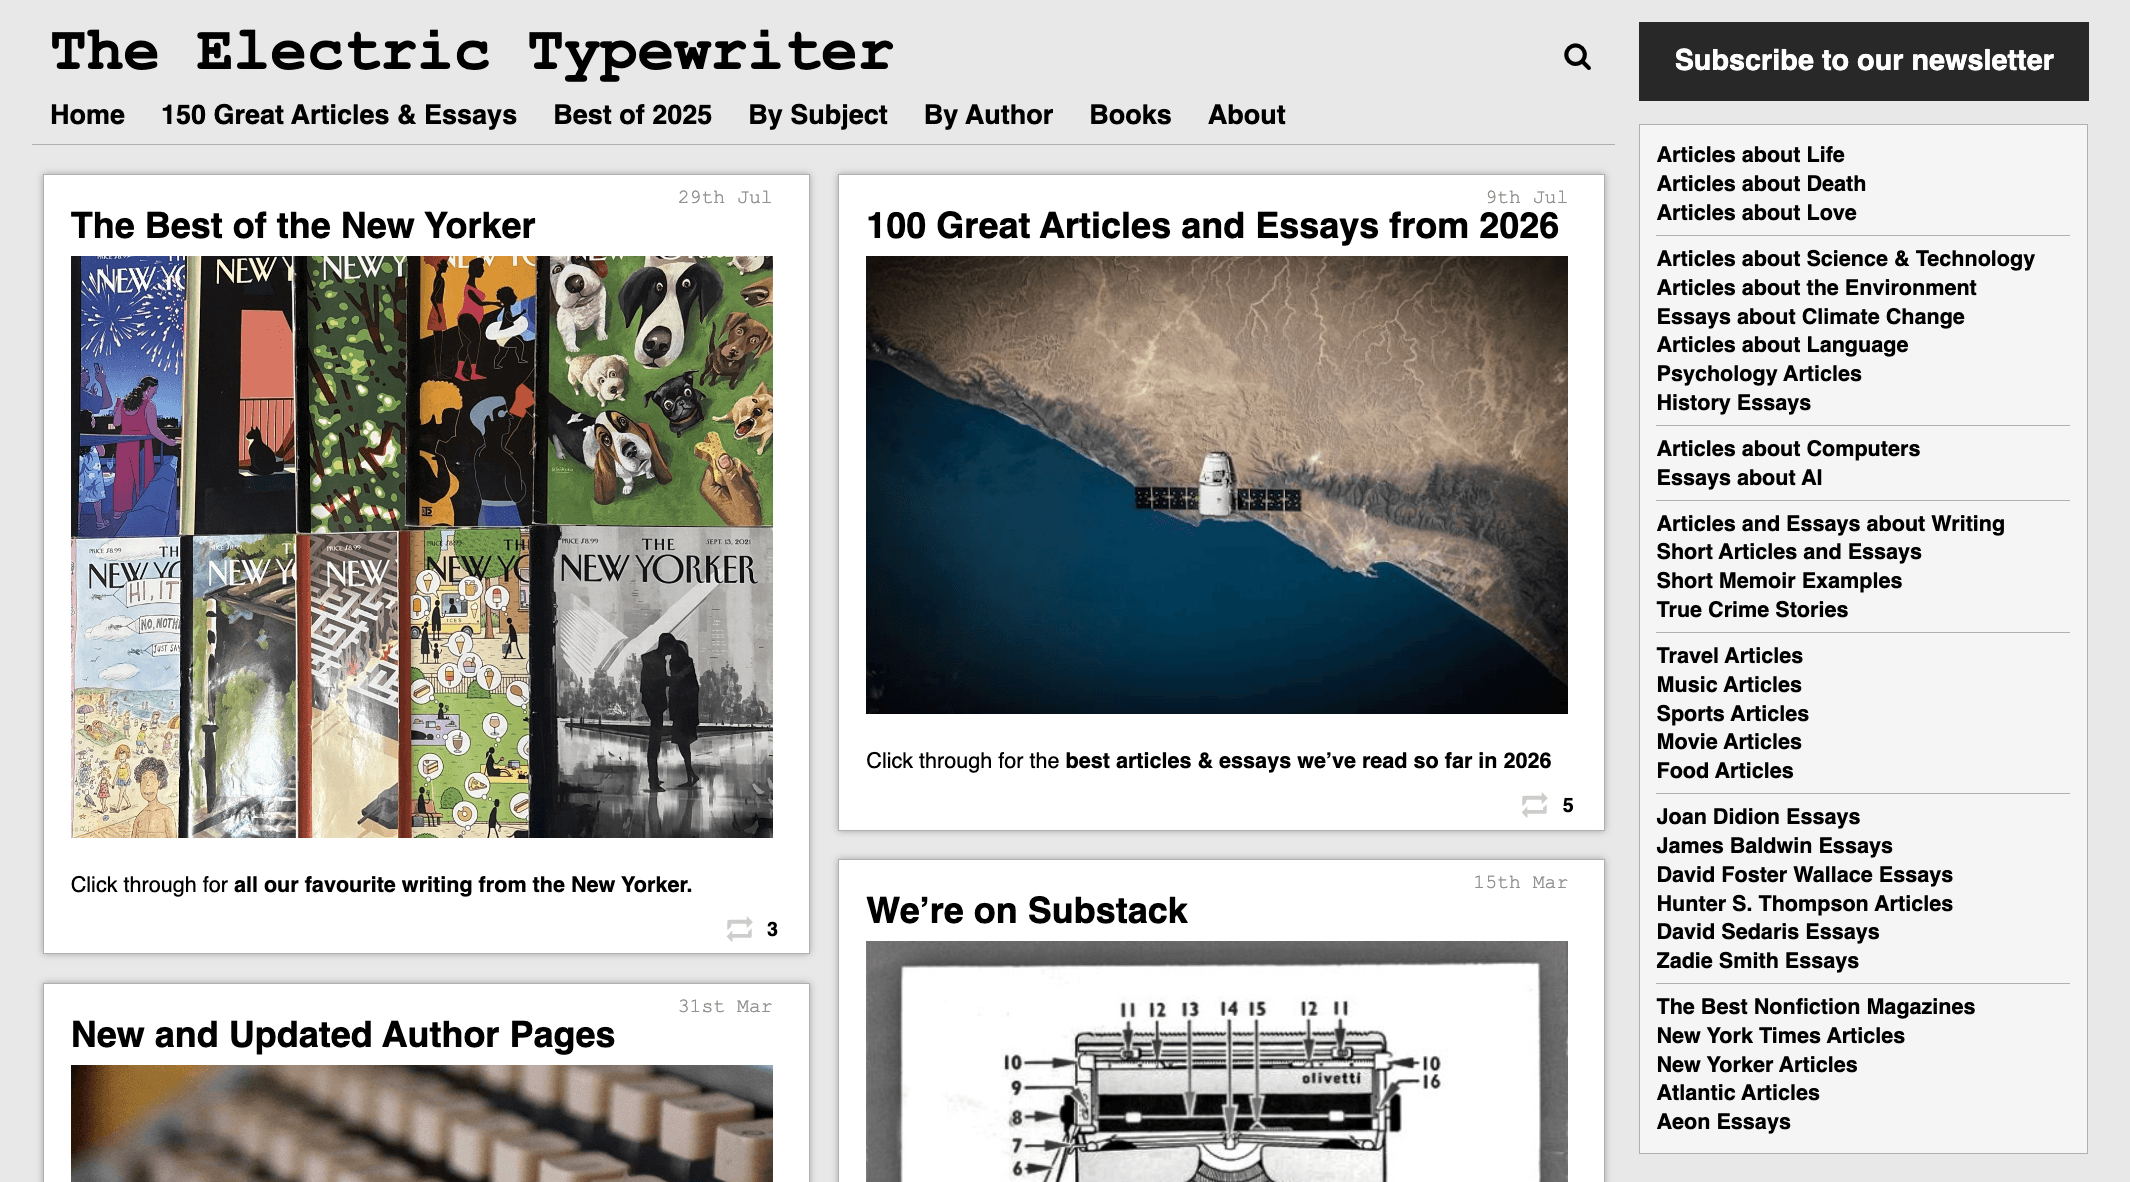Open True Crime Stories
The height and width of the screenshot is (1182, 2130).
(1752, 610)
